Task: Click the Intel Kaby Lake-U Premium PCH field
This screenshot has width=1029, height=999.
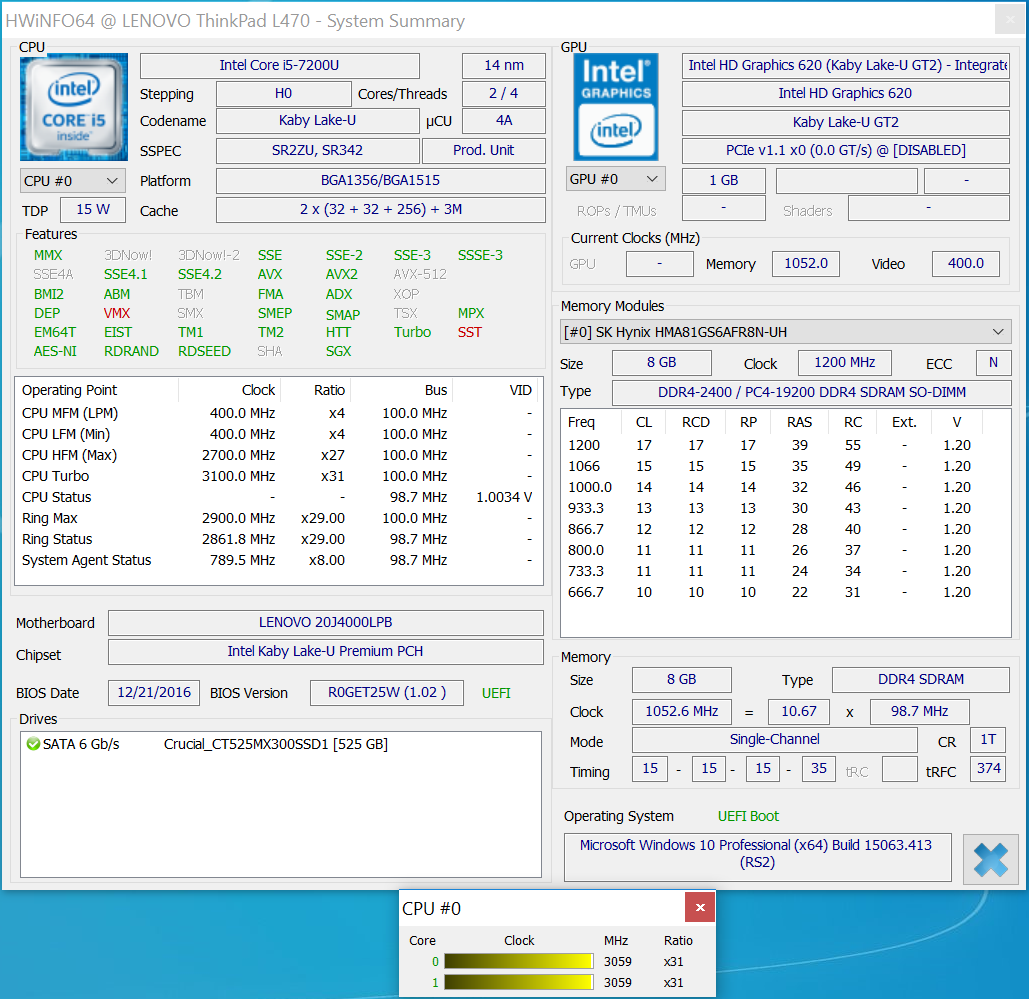Action: pos(326,652)
